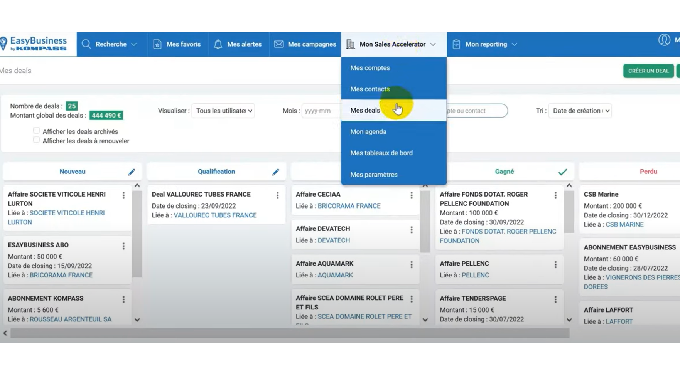Image resolution: width=680 pixels, height=390 pixels.
Task: Click the Qualification column header
Action: [x=216, y=171]
